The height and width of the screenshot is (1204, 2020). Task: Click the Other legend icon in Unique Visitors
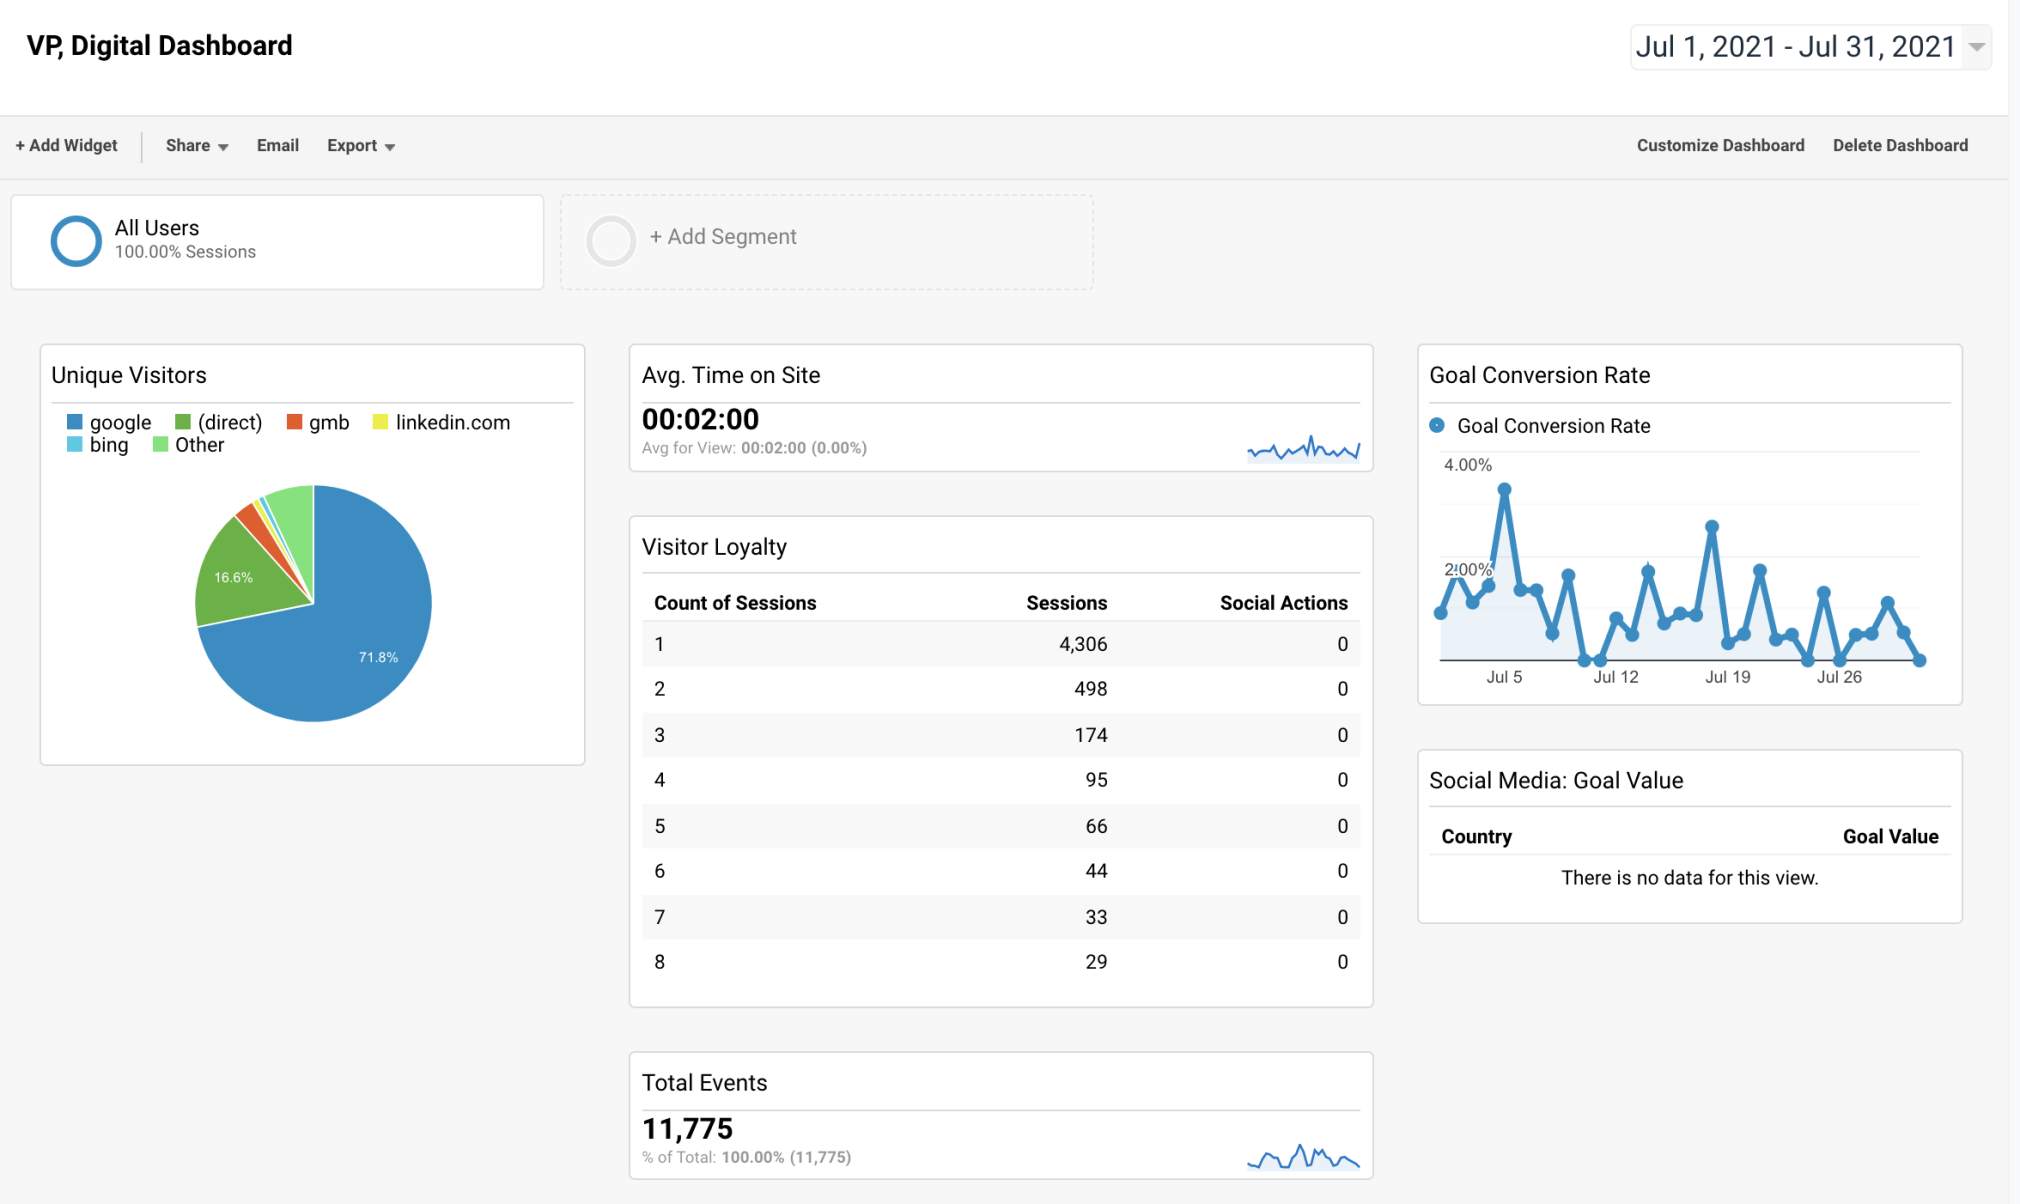tap(159, 445)
